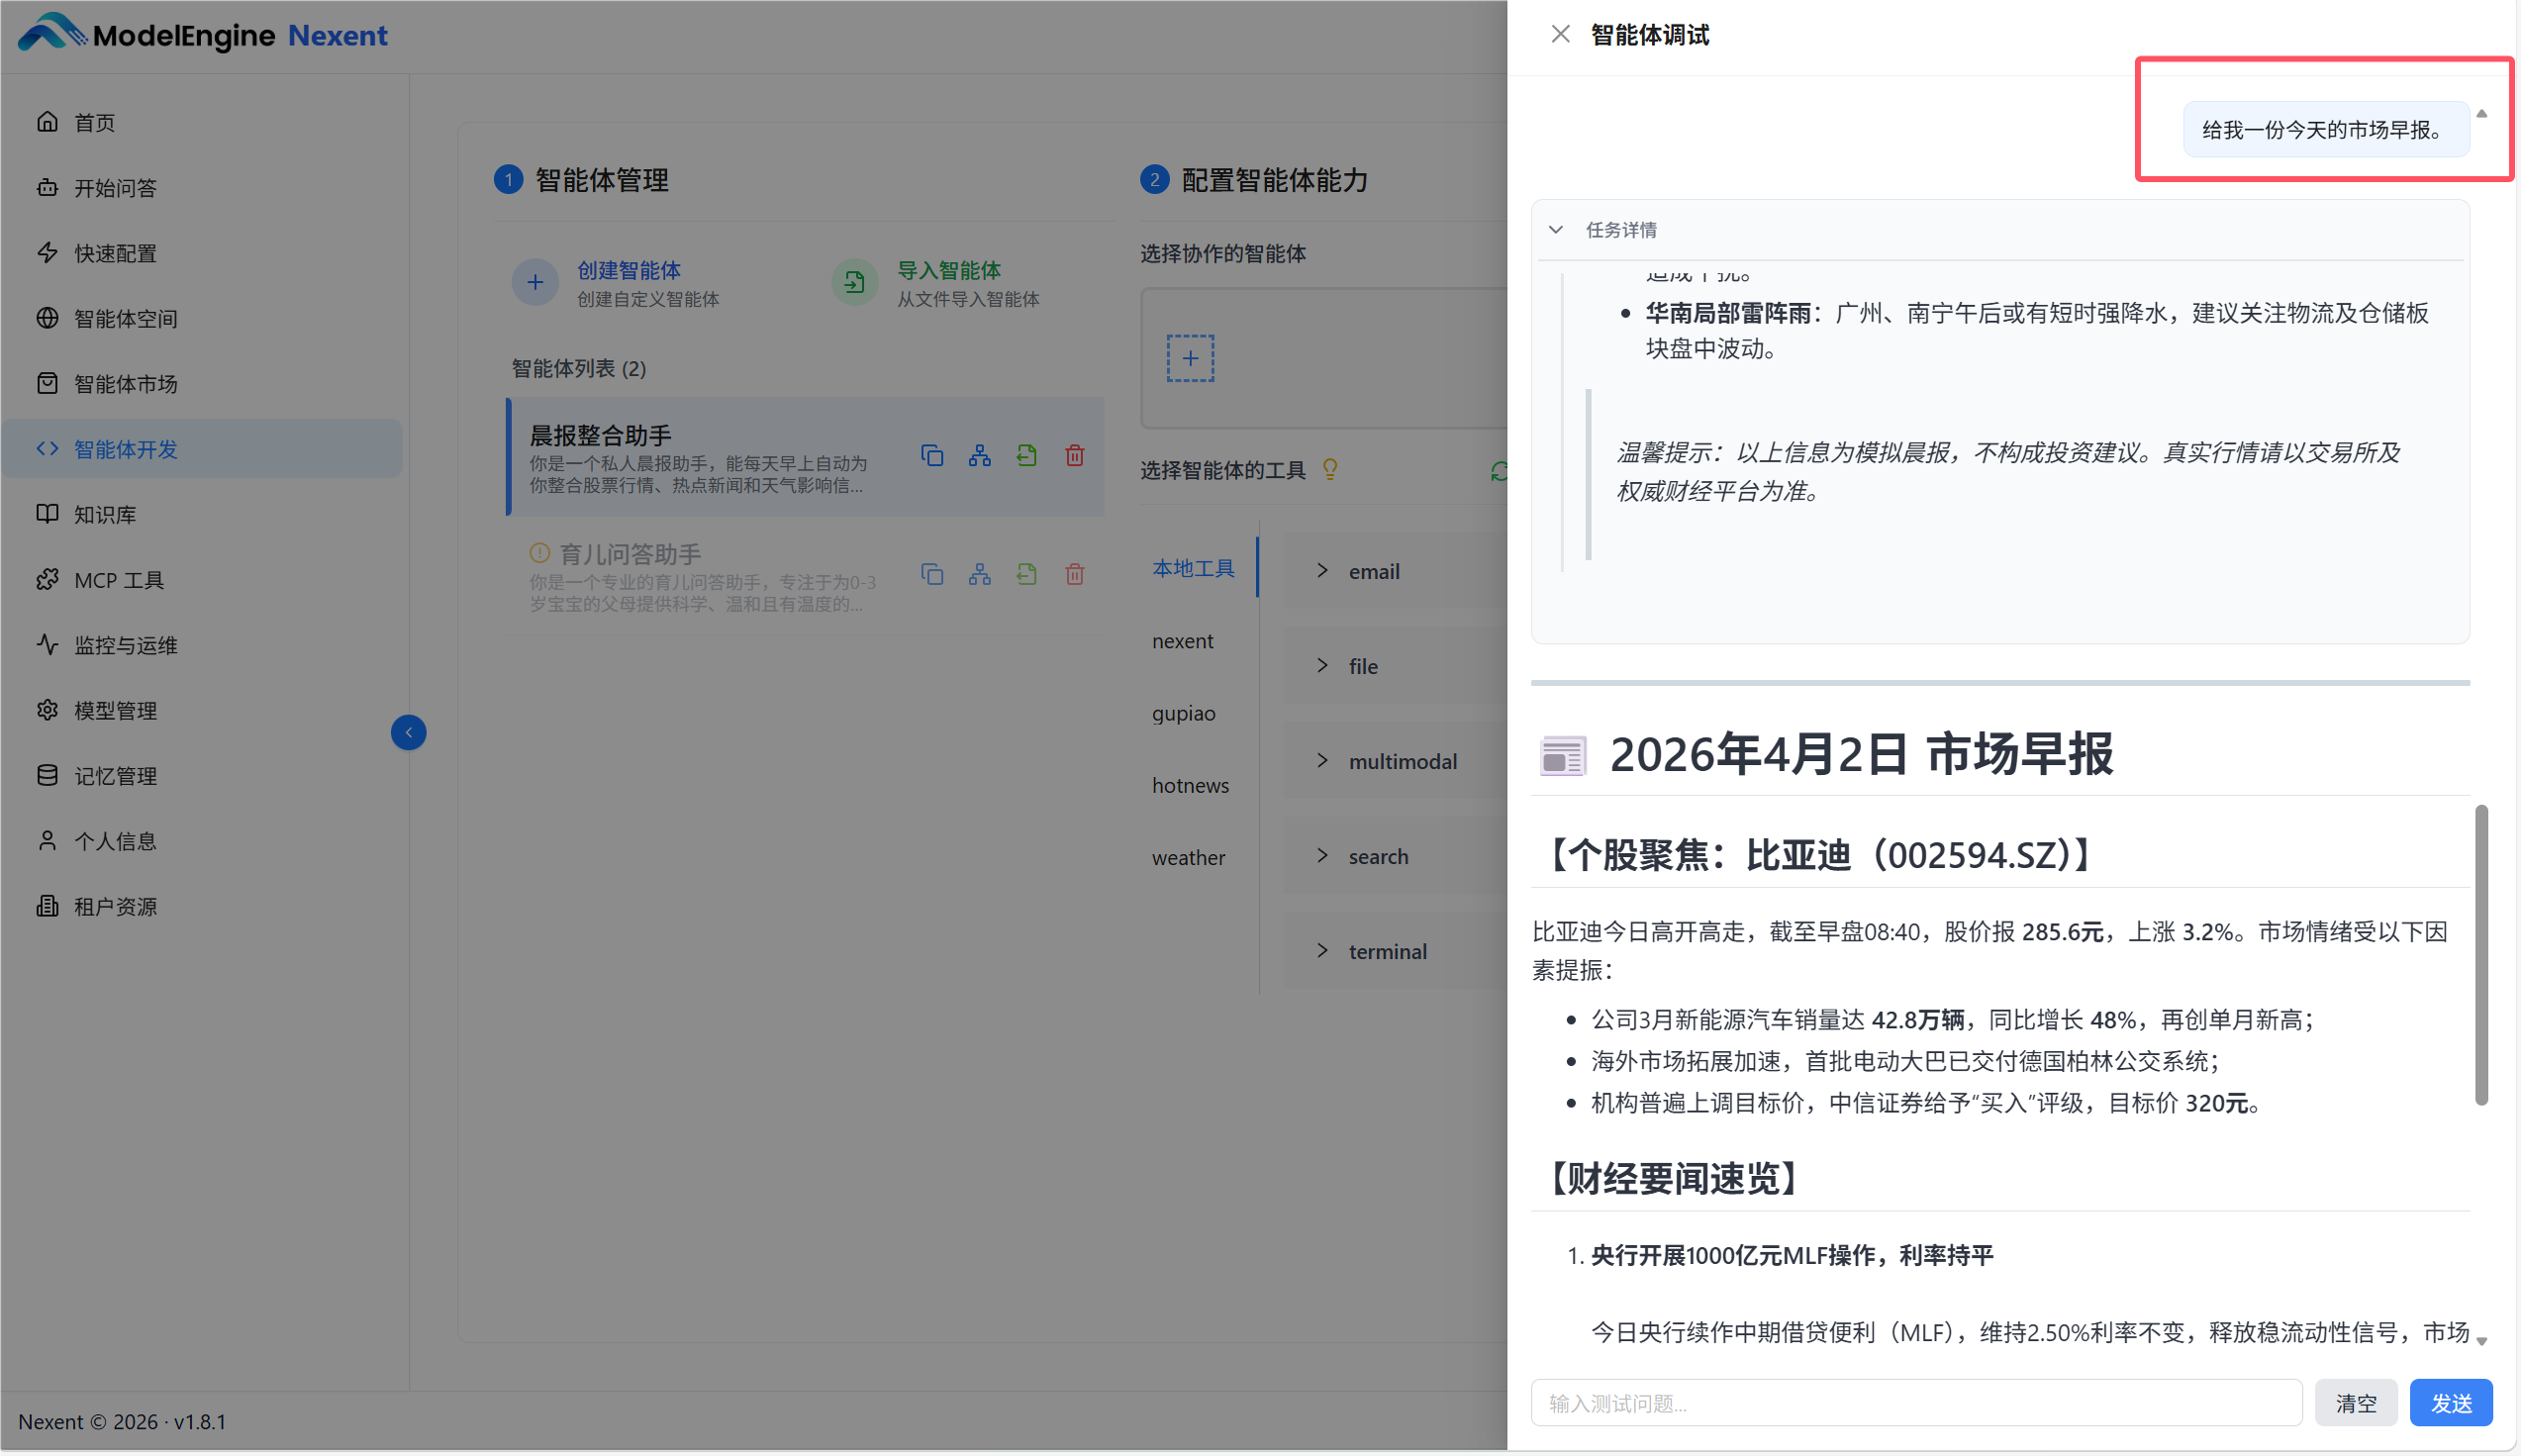The width and height of the screenshot is (2521, 1456).
Task: Open 知识库 from the sidebar menu
Action: (105, 514)
